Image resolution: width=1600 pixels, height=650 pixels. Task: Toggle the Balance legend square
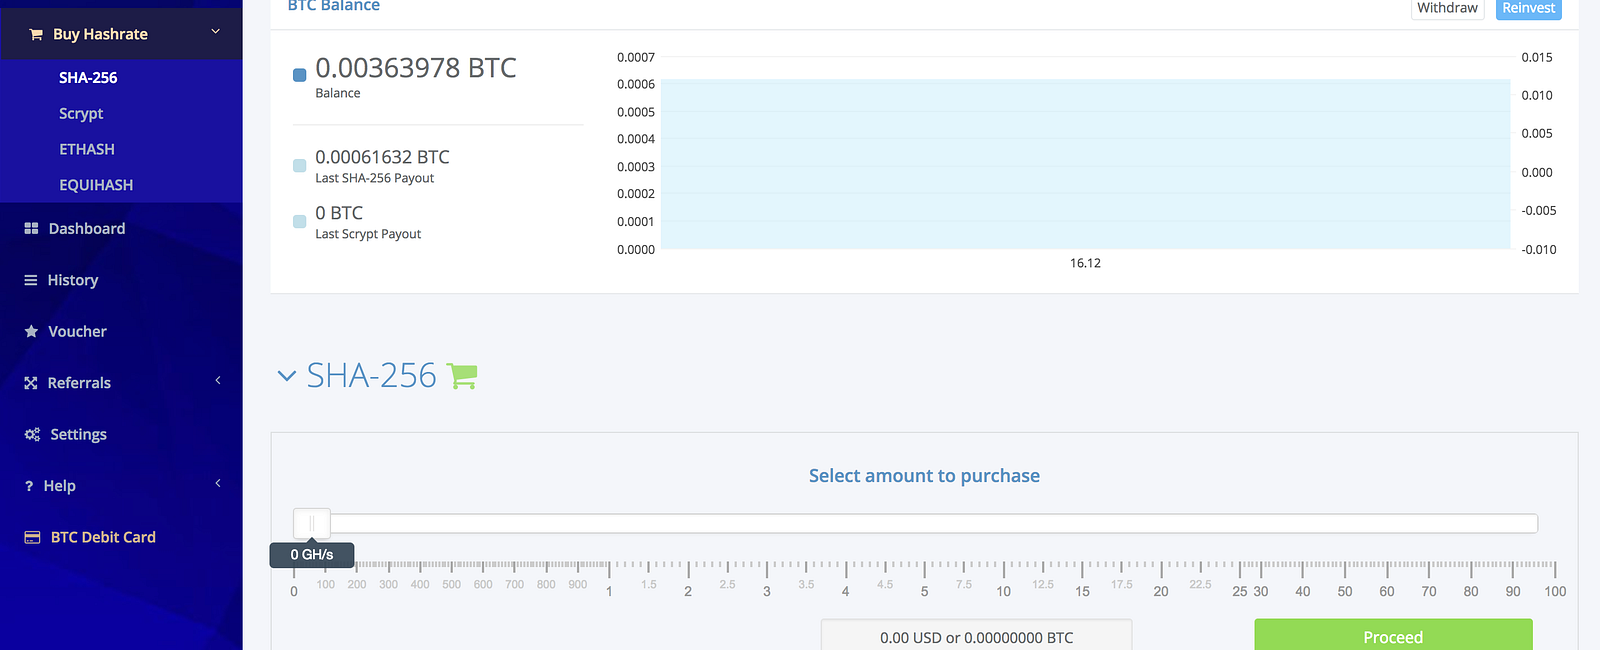299,75
